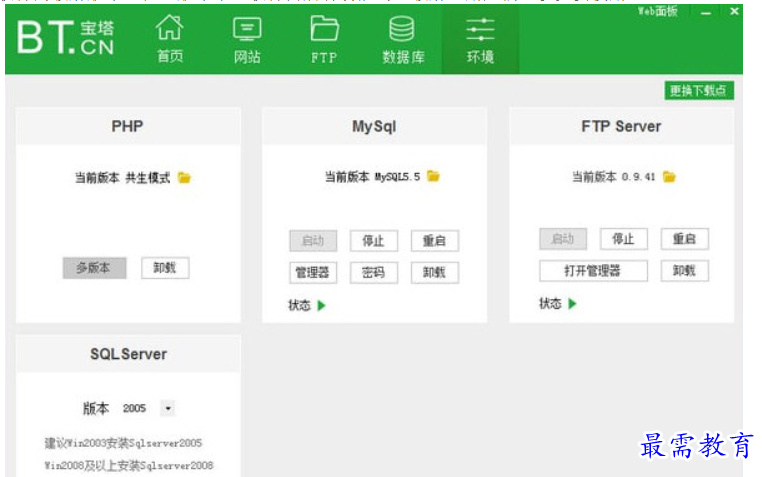Viewport: 762px width, 477px height.
Task: Switch to the 网站 website tab
Action: coord(247,40)
